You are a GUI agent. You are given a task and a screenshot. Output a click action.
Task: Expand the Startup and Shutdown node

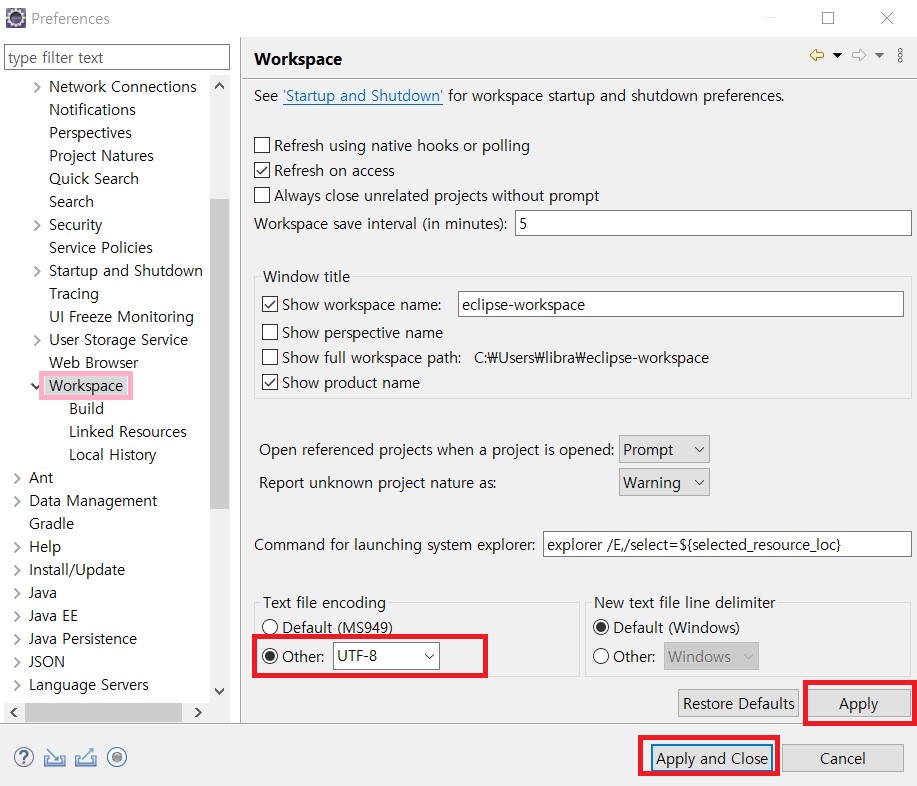tap(37, 271)
